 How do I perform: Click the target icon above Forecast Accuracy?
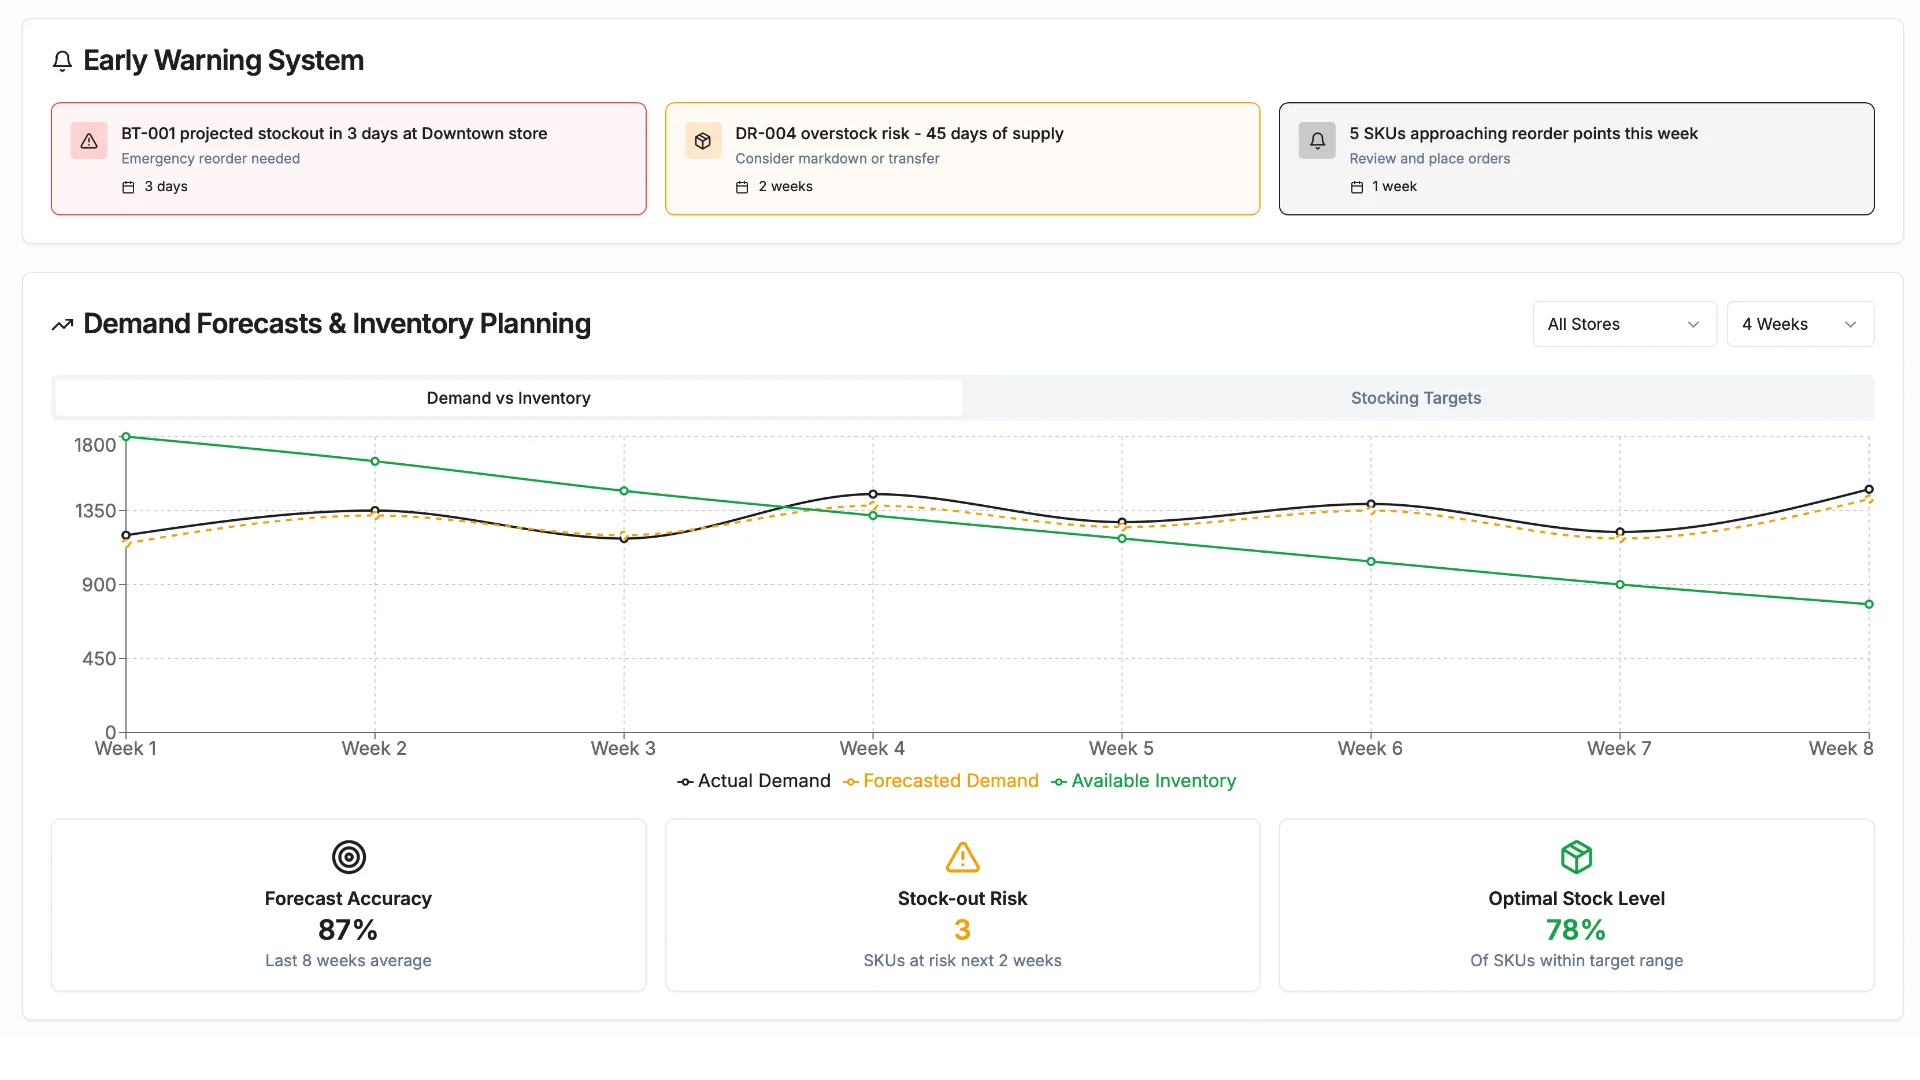[347, 856]
